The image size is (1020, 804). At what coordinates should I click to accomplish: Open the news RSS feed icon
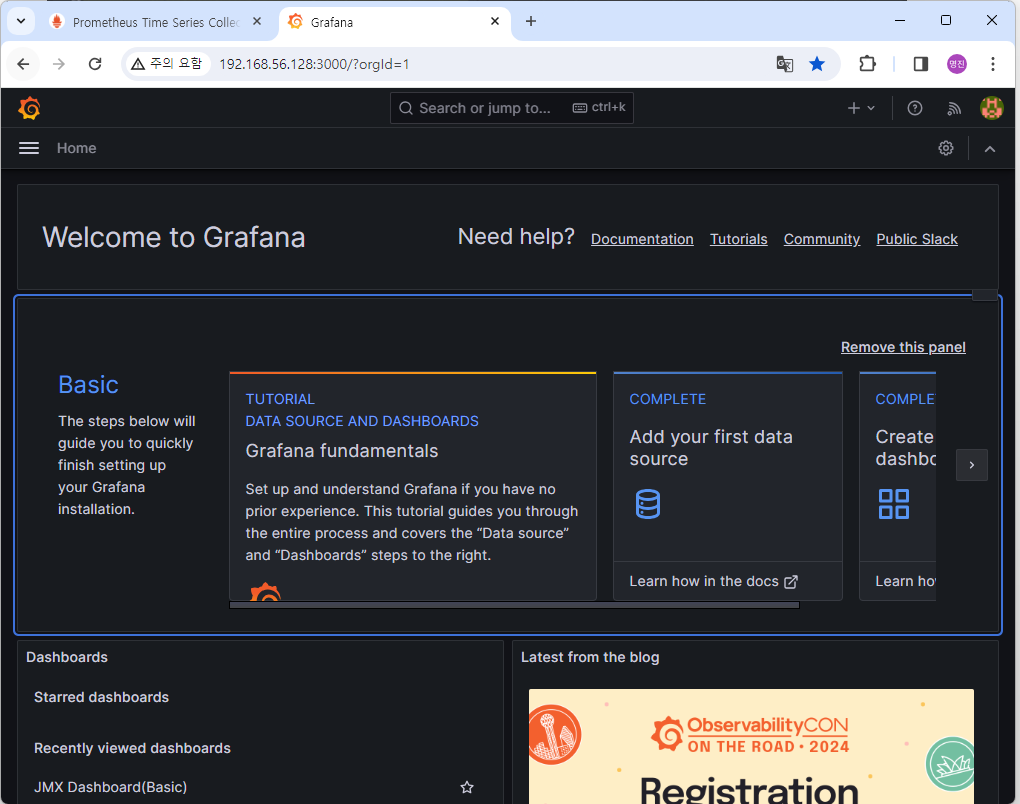[954, 109]
